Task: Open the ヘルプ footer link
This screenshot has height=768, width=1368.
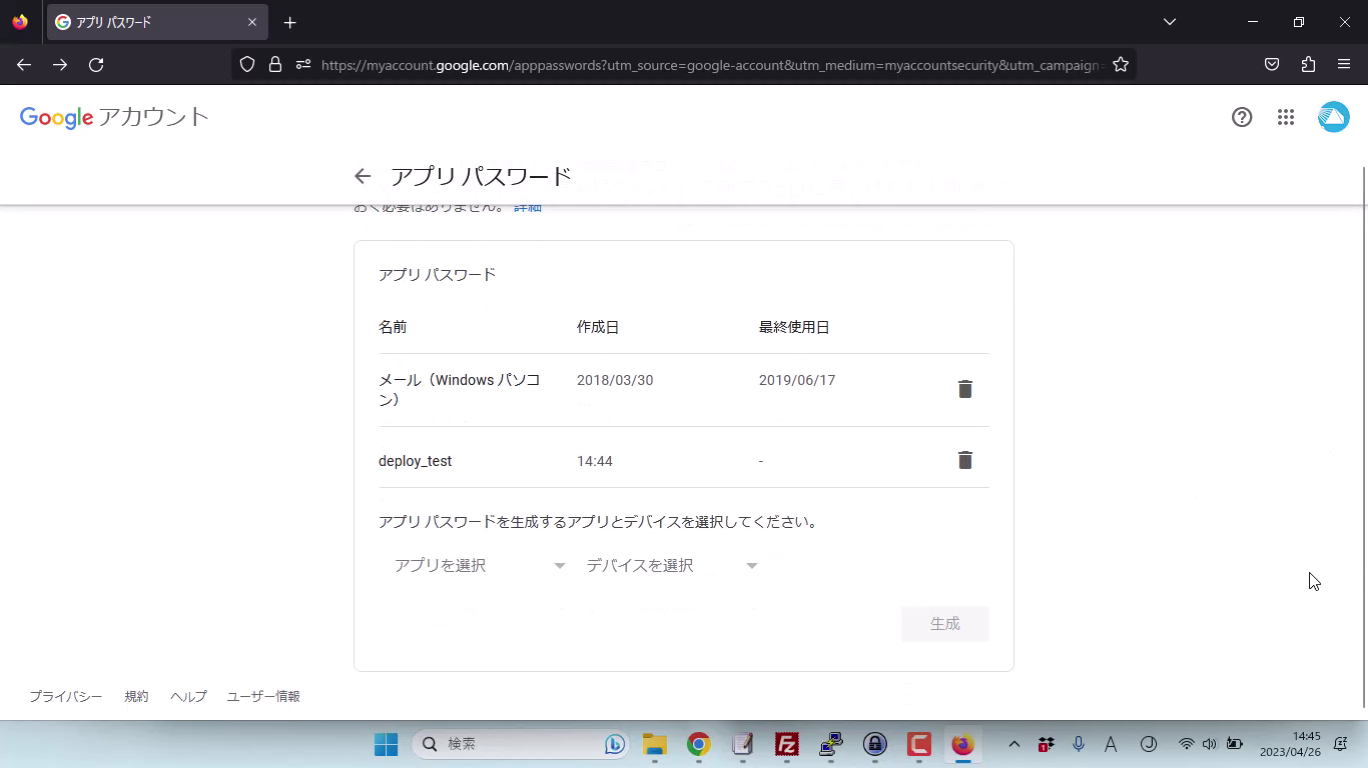Action: click(x=188, y=696)
